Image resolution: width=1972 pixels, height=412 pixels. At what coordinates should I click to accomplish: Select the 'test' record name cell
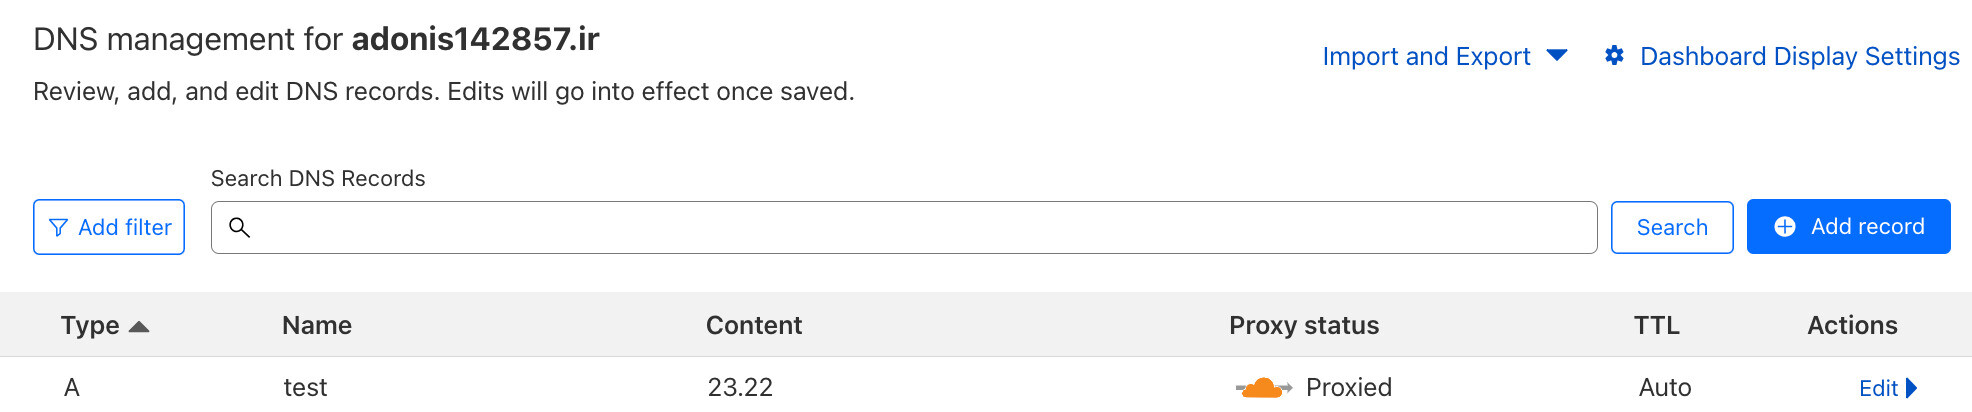305,387
